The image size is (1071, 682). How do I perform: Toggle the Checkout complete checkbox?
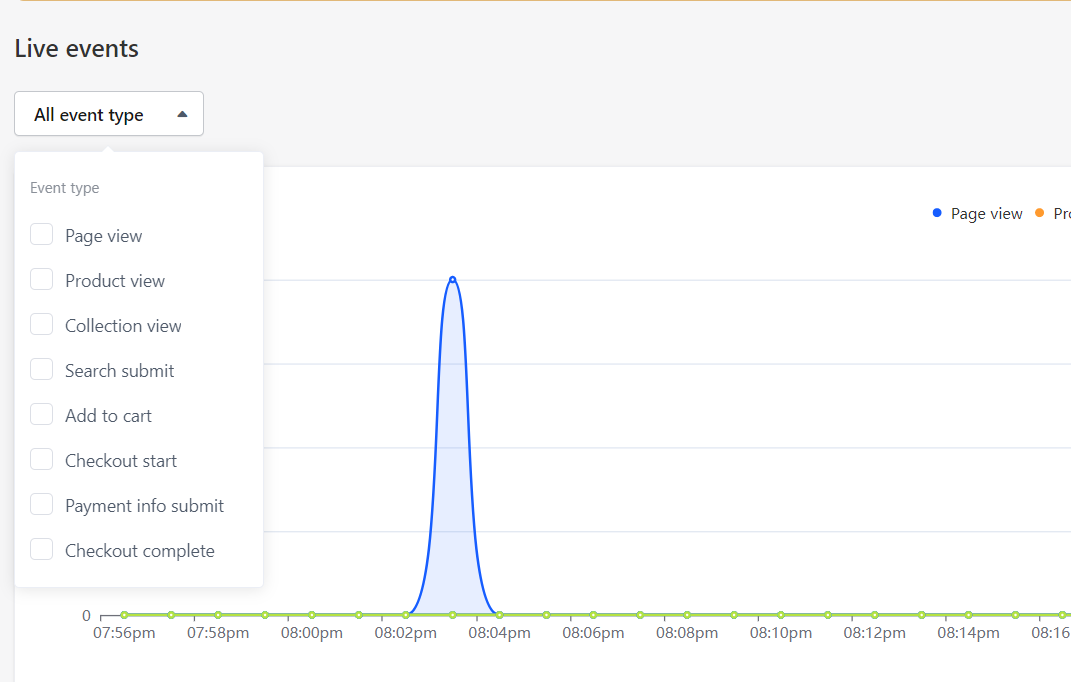pyautogui.click(x=41, y=550)
